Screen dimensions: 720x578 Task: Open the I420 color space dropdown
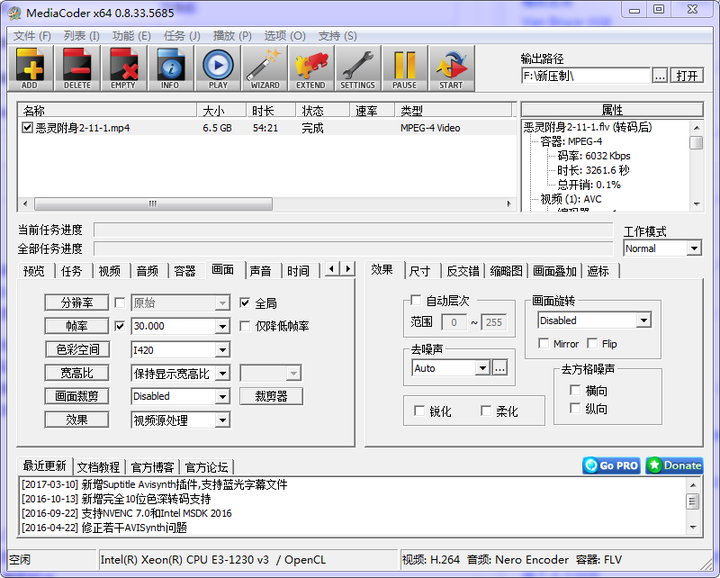tap(223, 350)
